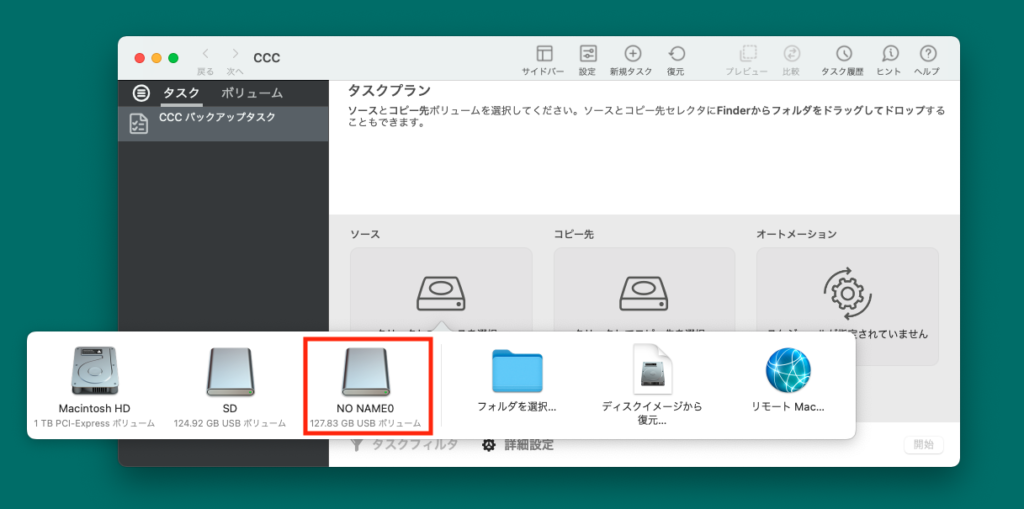Click the プレビュー toolbar icon
1024x509 pixels.
click(x=747, y=54)
